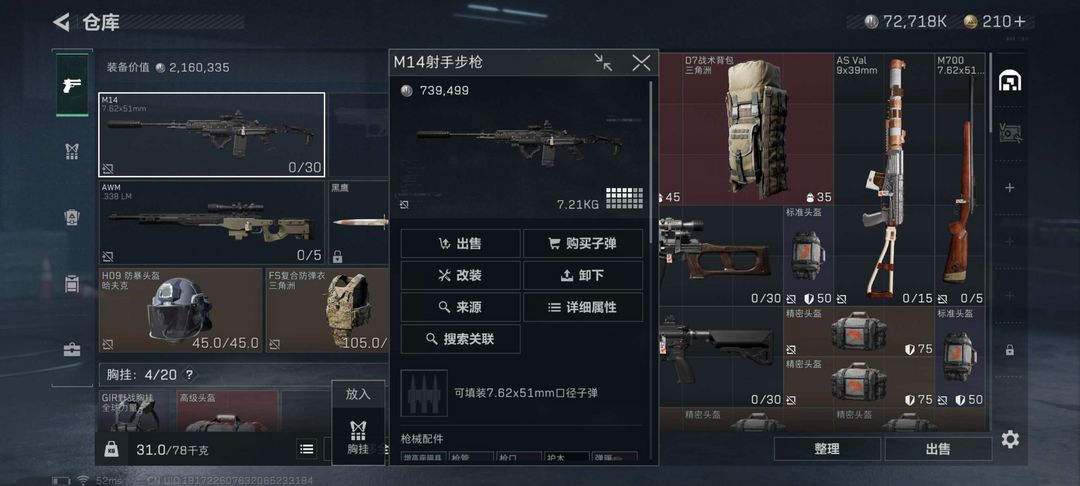Open the settings gear icon

1010,439
